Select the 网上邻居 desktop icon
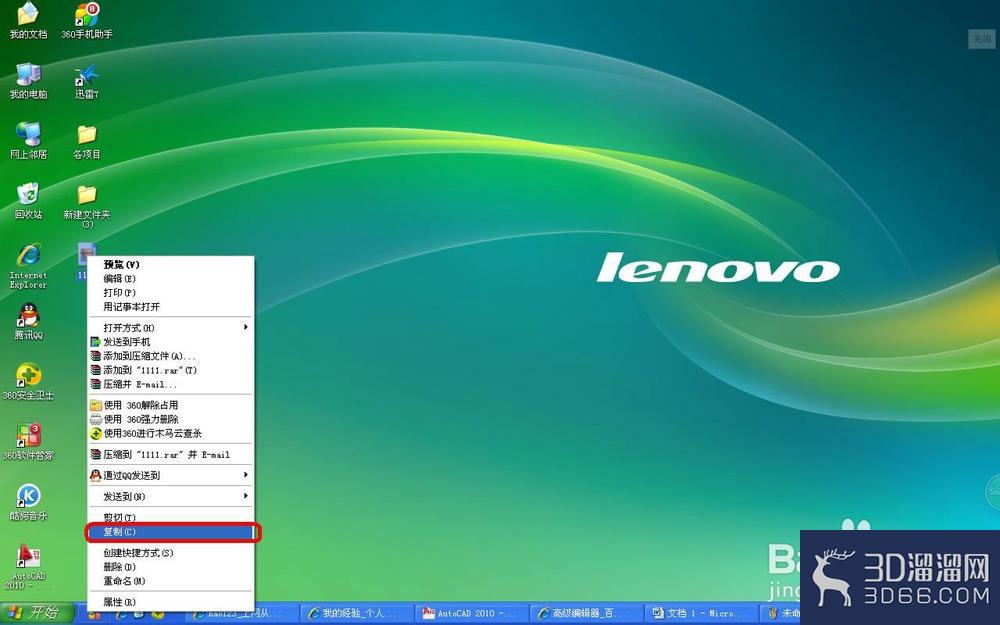The image size is (1000, 625). click(28, 141)
